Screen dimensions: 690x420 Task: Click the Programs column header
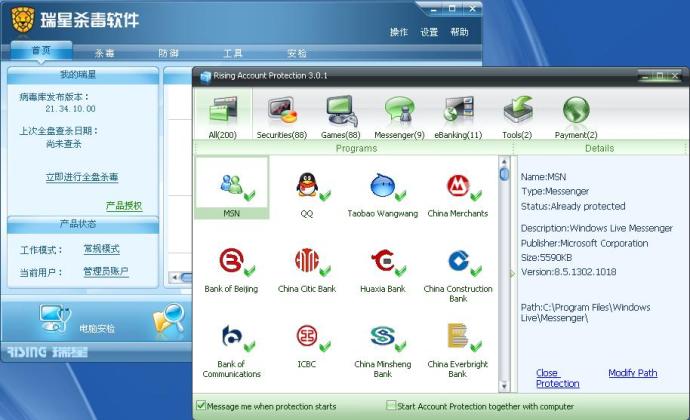pyautogui.click(x=356, y=148)
